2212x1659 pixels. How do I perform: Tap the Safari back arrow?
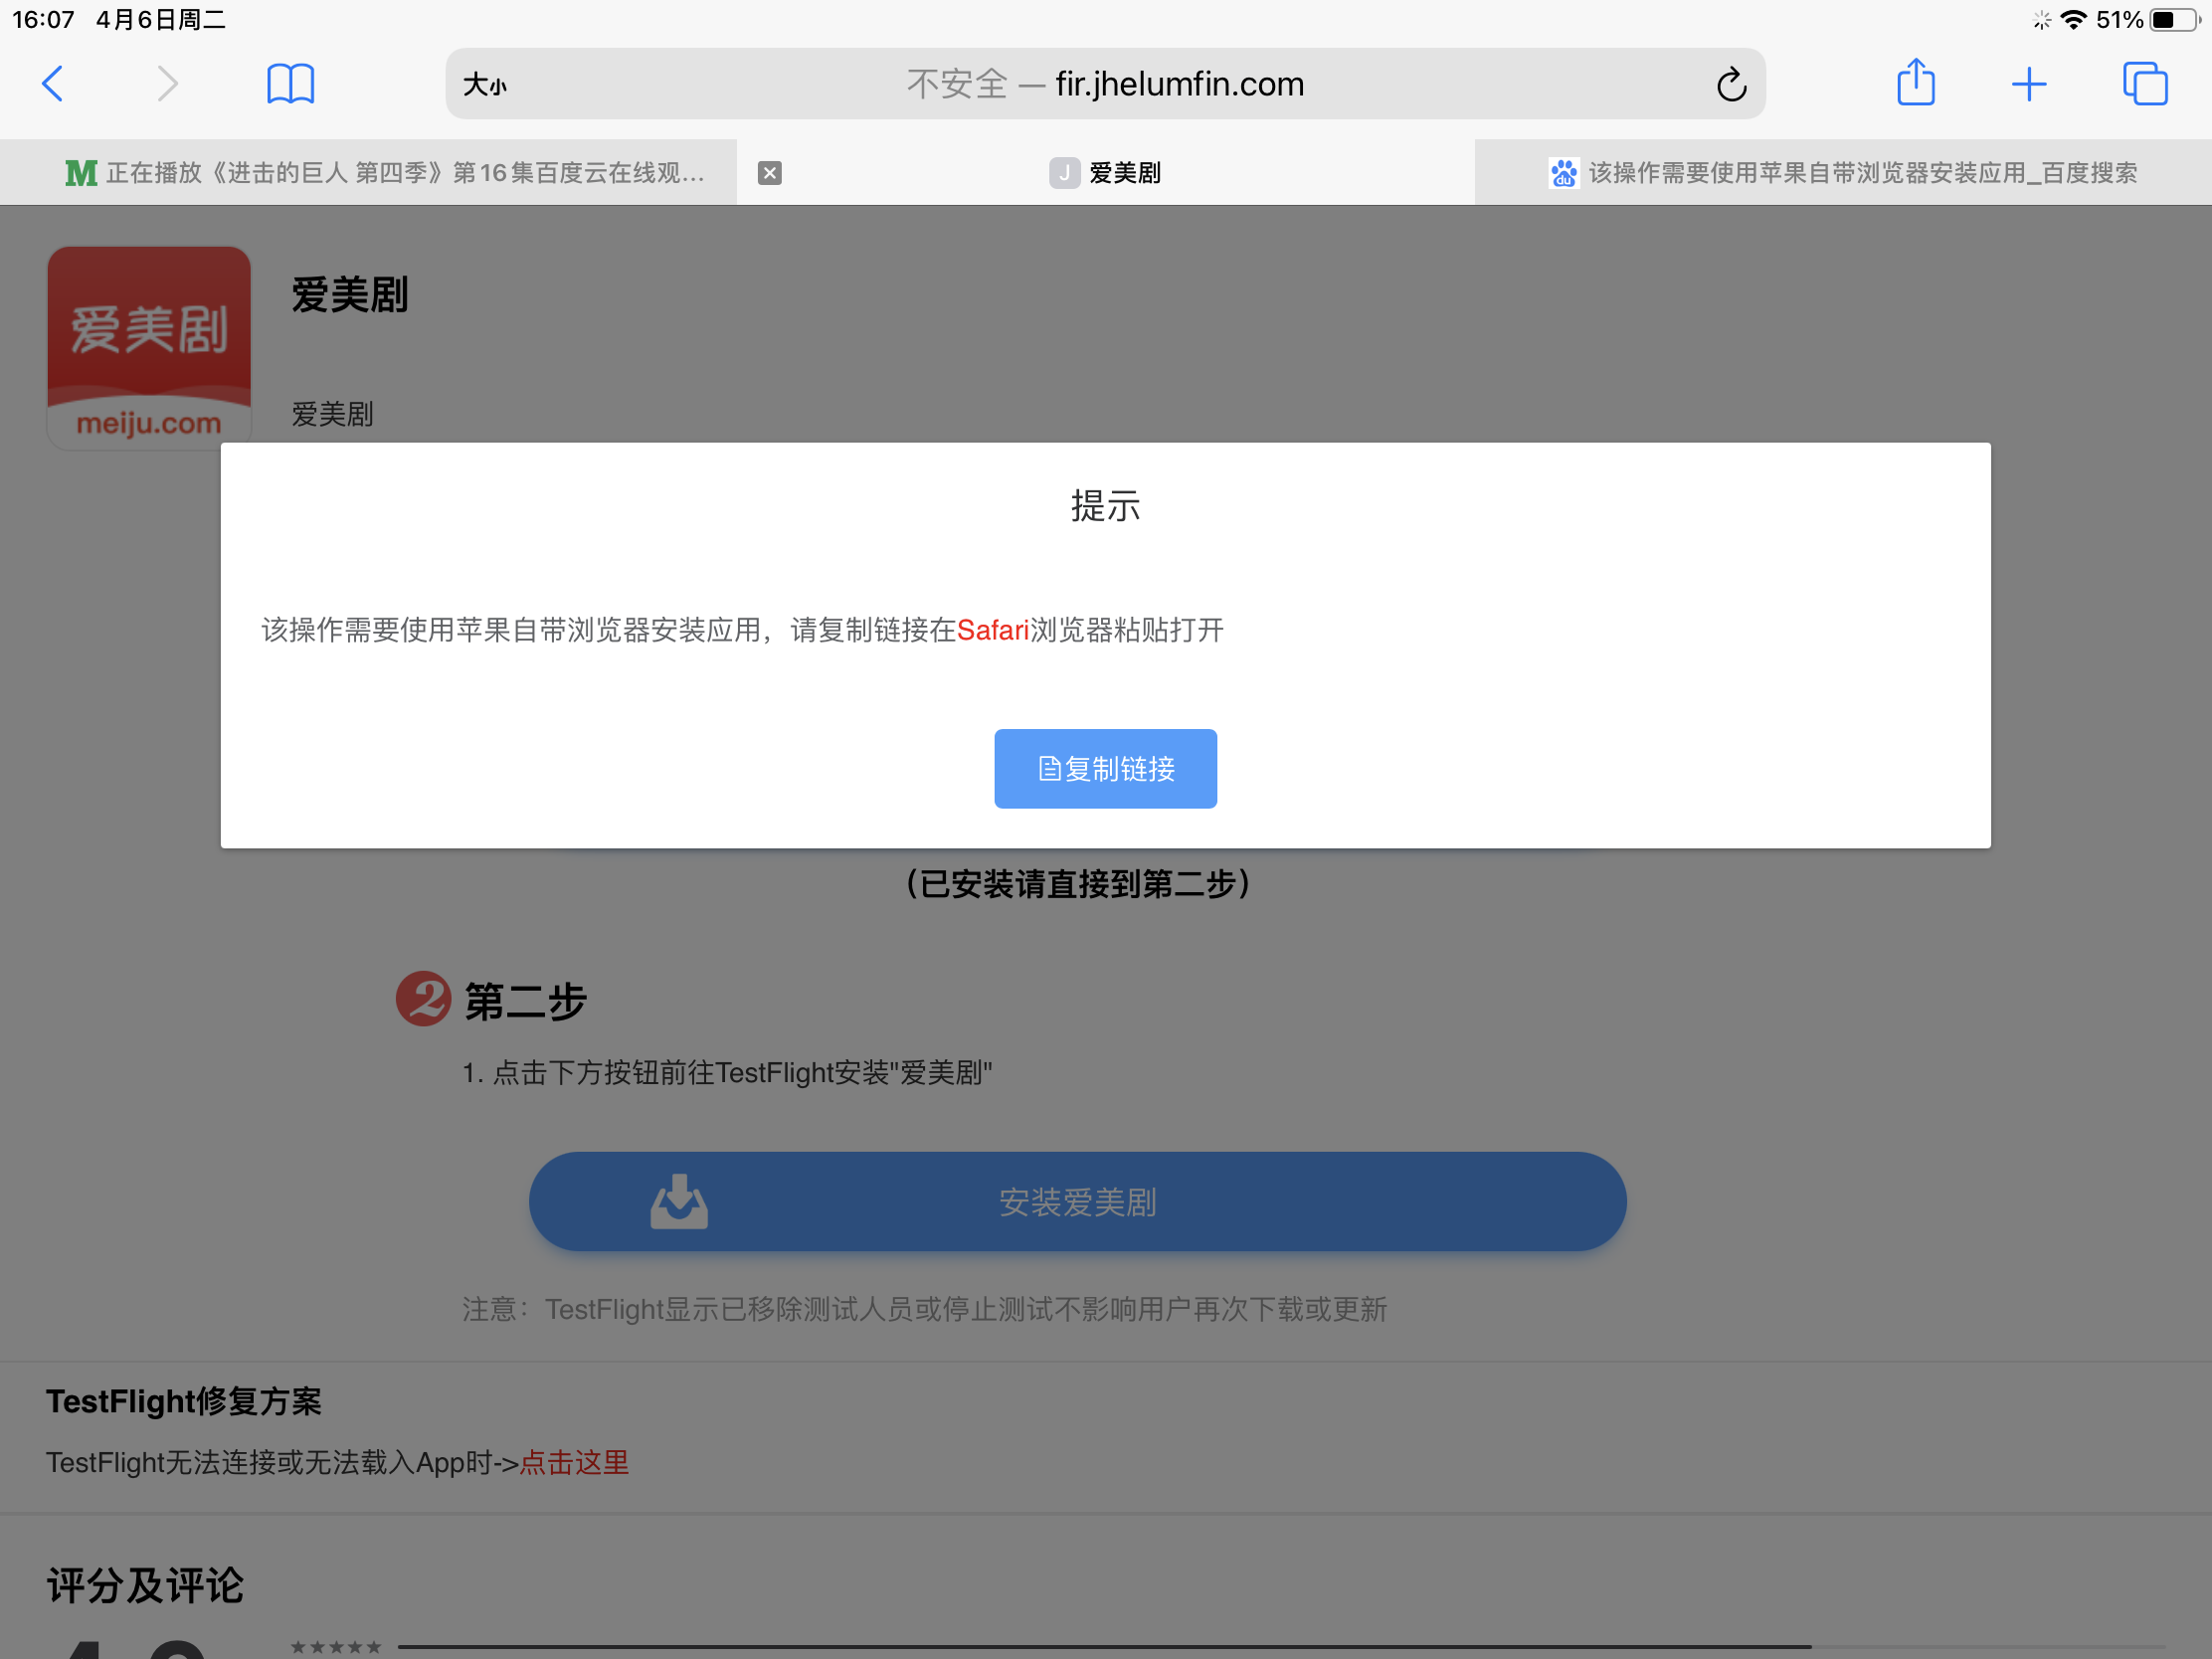click(x=53, y=84)
